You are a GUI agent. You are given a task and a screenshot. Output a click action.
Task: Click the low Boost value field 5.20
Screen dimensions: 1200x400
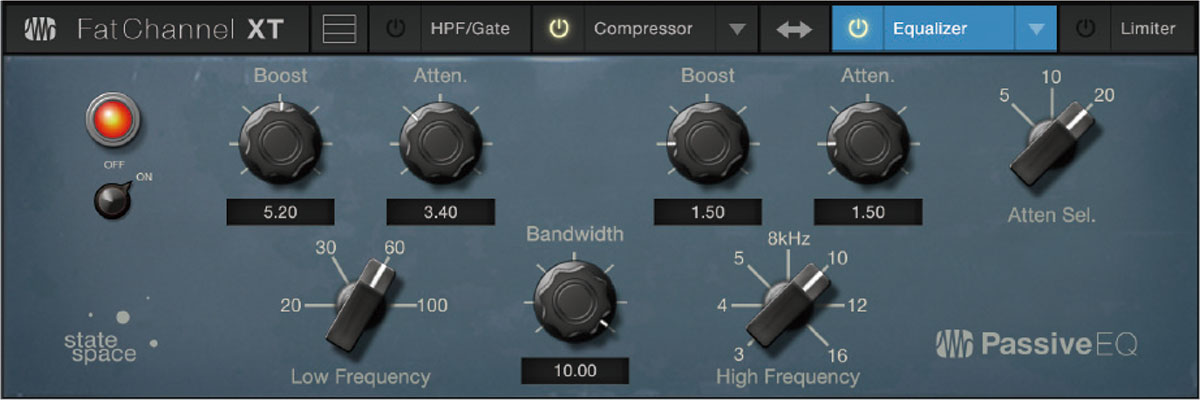click(280, 211)
